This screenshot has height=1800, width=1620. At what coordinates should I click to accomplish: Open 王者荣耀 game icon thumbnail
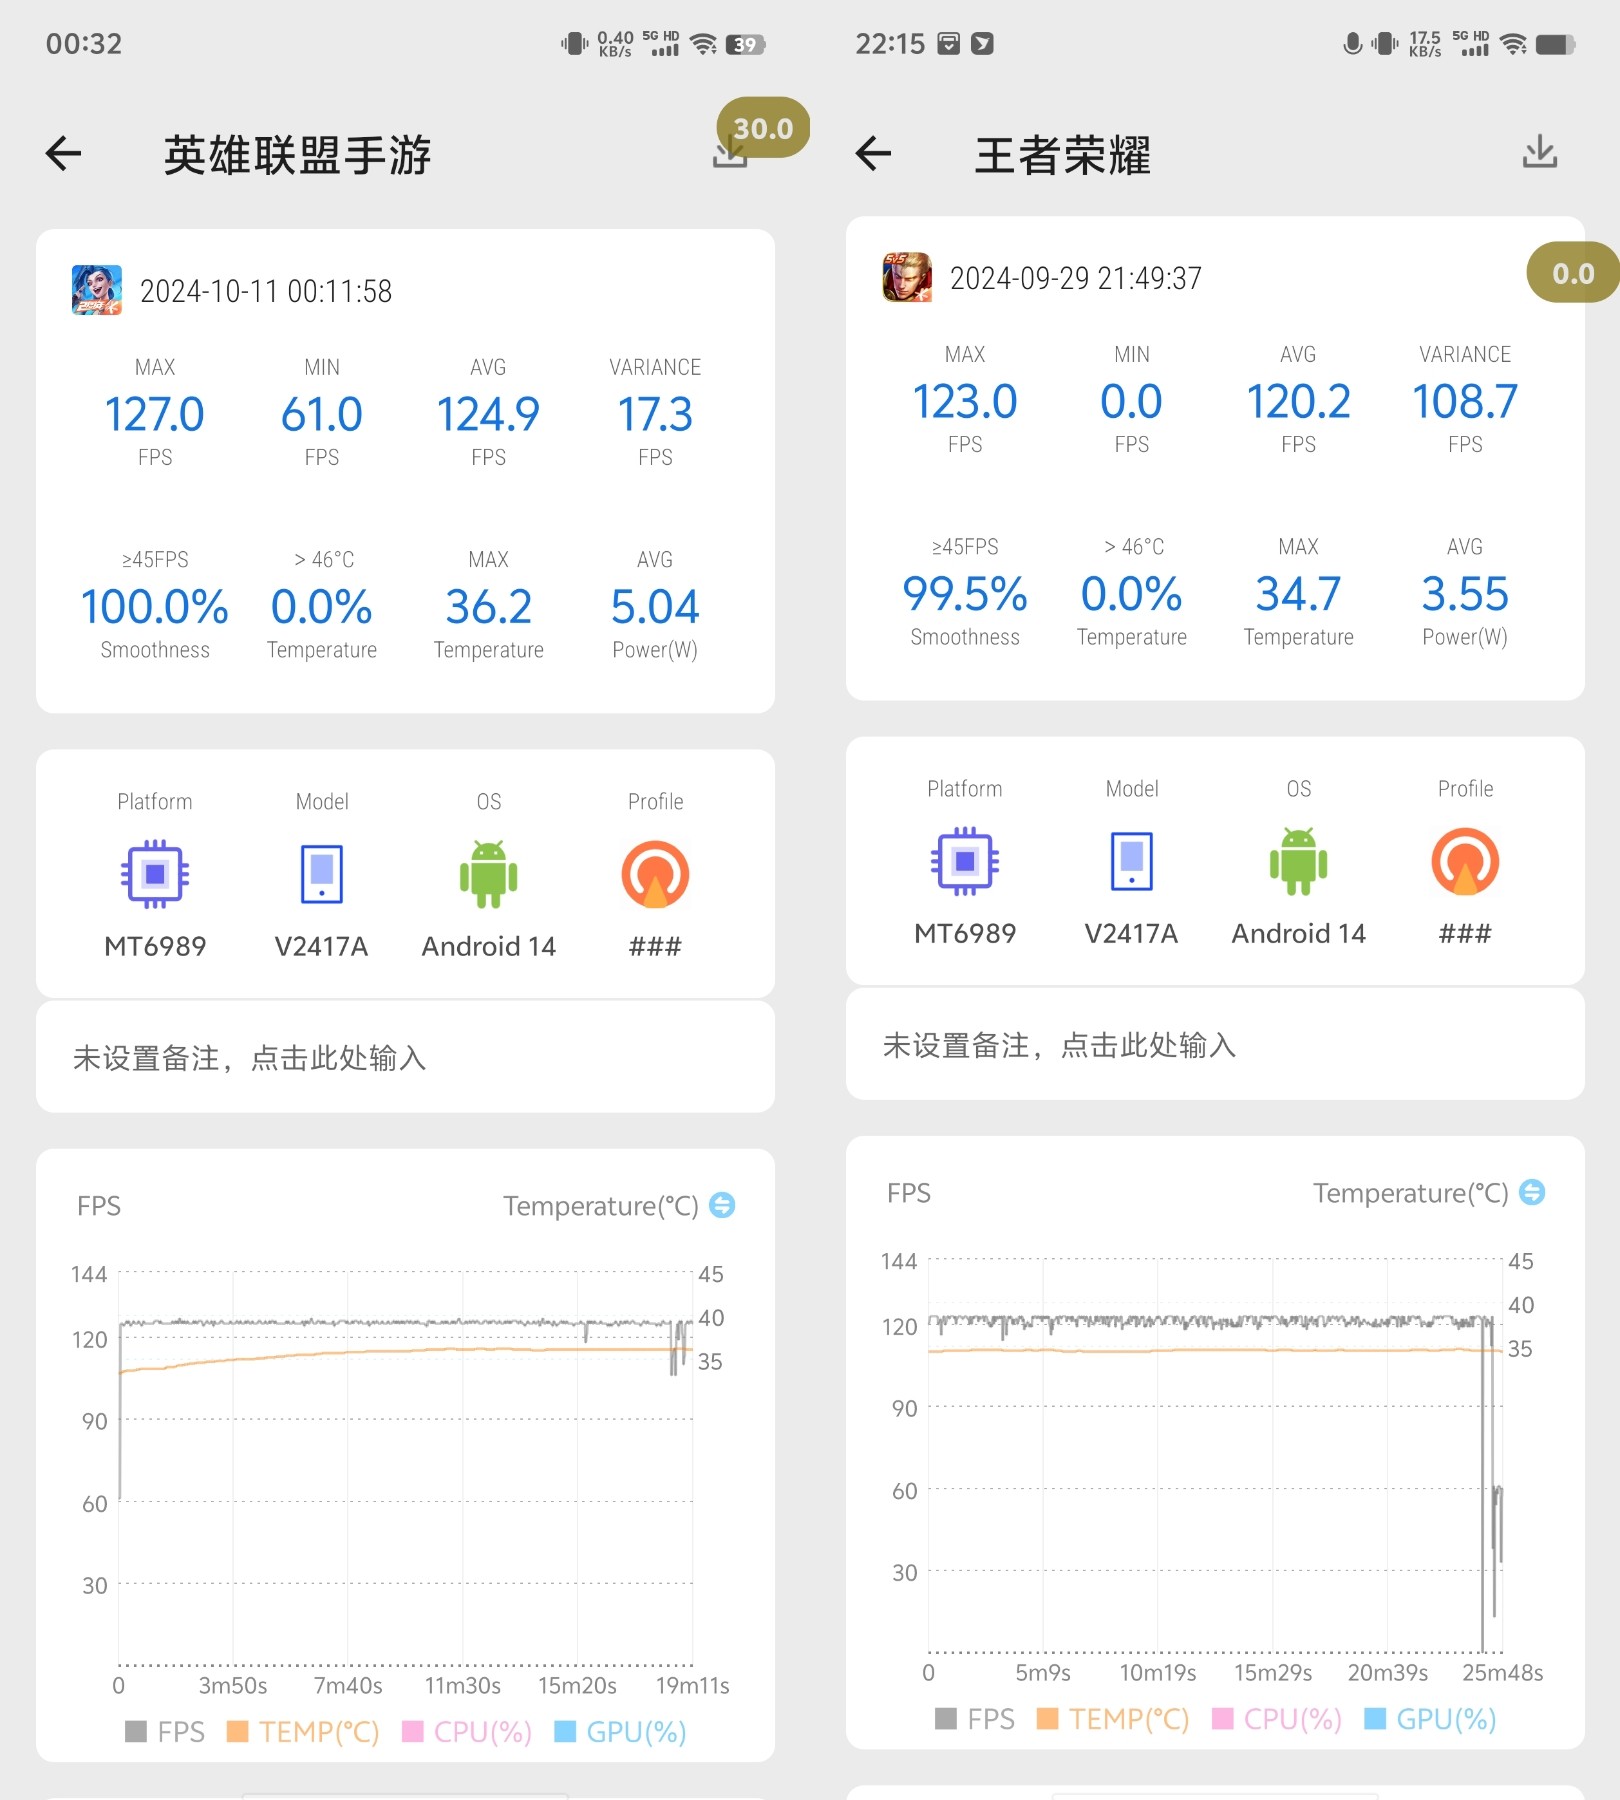tap(907, 277)
